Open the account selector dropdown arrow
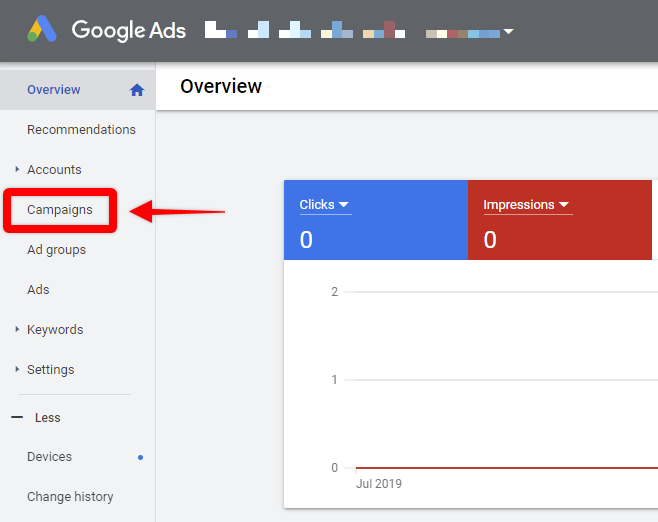 coord(508,31)
